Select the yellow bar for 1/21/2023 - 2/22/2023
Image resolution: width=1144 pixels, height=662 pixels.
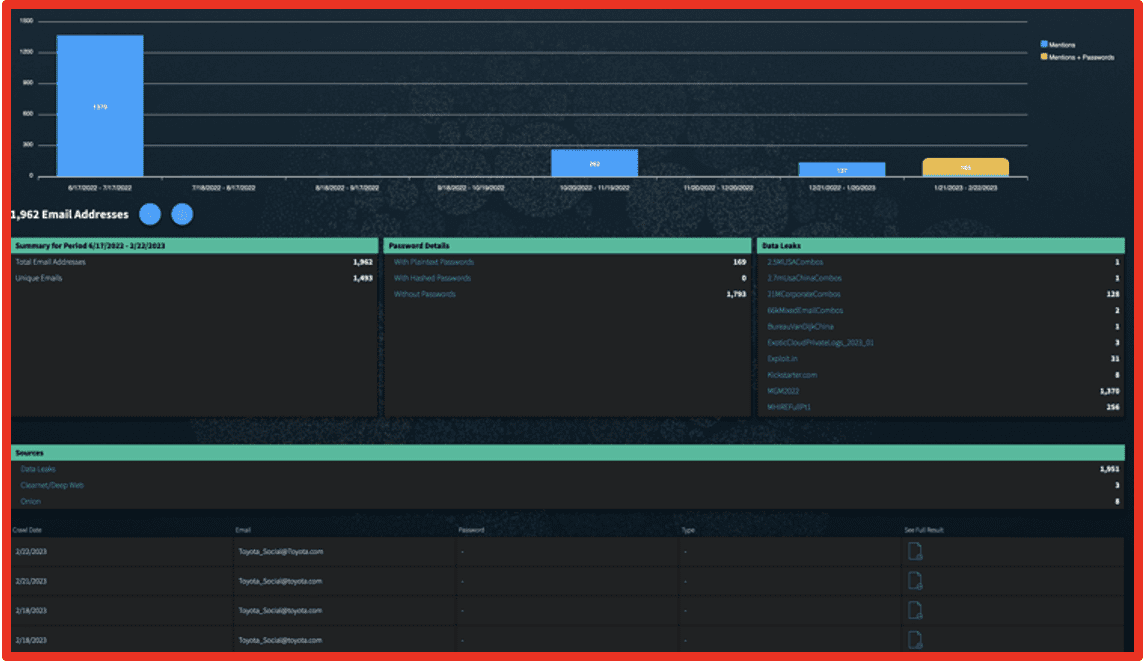[x=965, y=167]
